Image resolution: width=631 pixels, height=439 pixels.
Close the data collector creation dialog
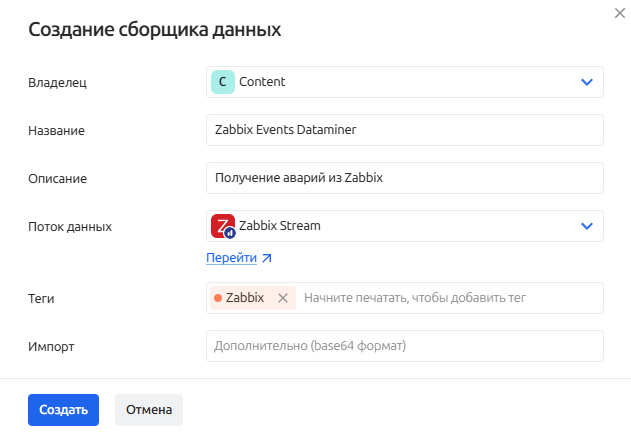click(x=617, y=12)
